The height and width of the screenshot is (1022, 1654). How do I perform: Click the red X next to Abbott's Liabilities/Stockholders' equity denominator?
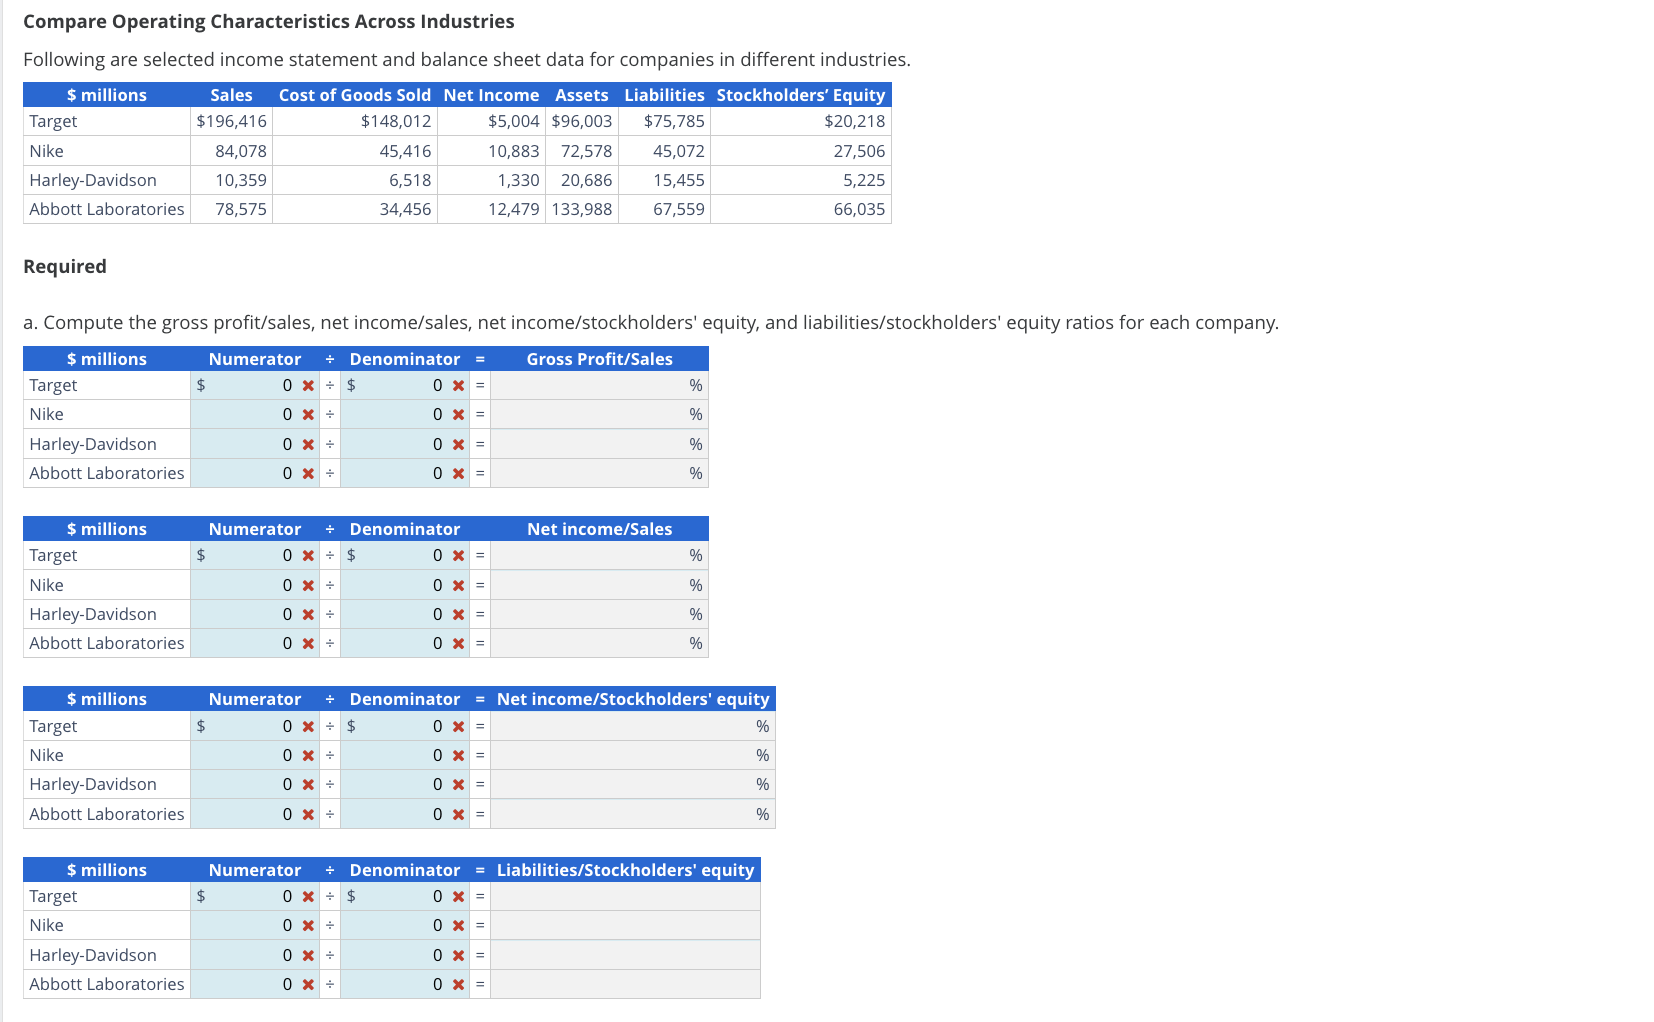click(x=457, y=984)
